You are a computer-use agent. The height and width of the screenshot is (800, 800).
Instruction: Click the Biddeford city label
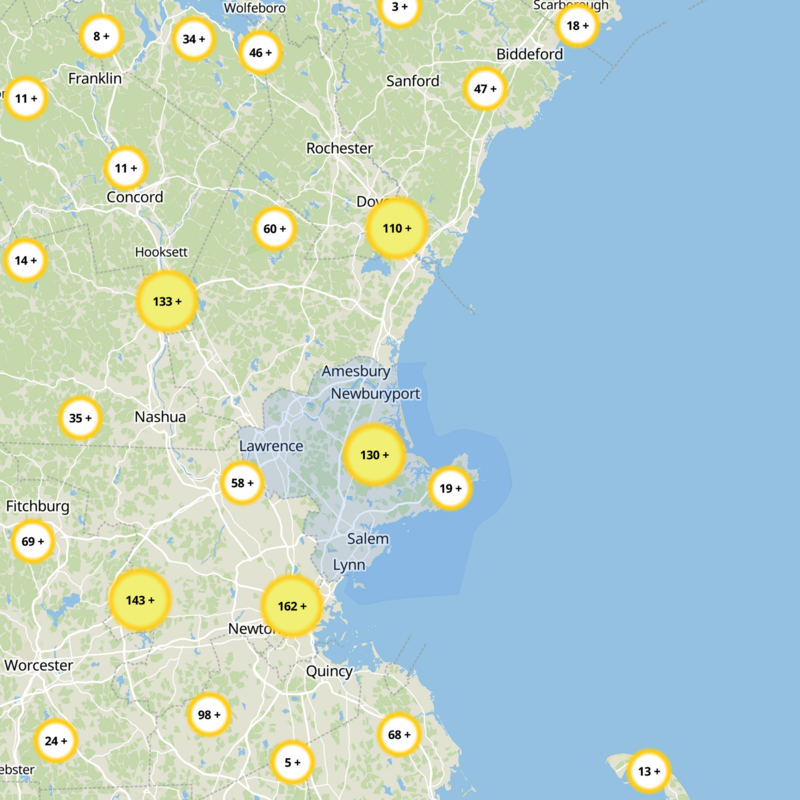(530, 54)
